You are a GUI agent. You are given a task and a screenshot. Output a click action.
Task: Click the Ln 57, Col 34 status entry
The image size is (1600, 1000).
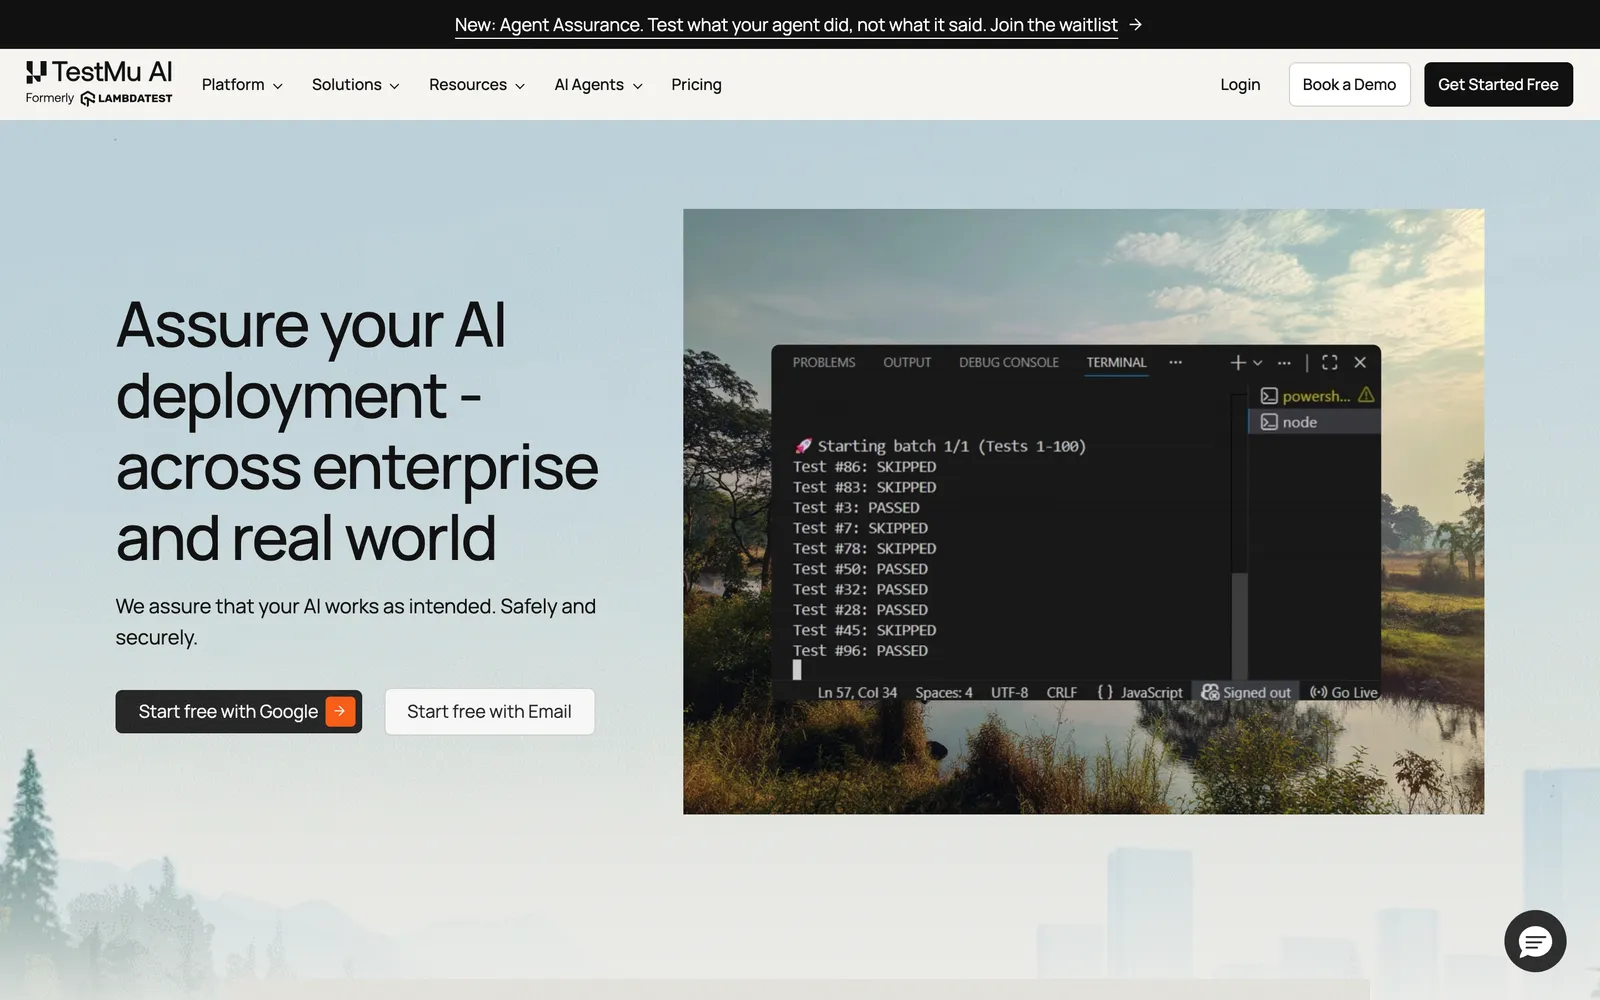click(857, 692)
